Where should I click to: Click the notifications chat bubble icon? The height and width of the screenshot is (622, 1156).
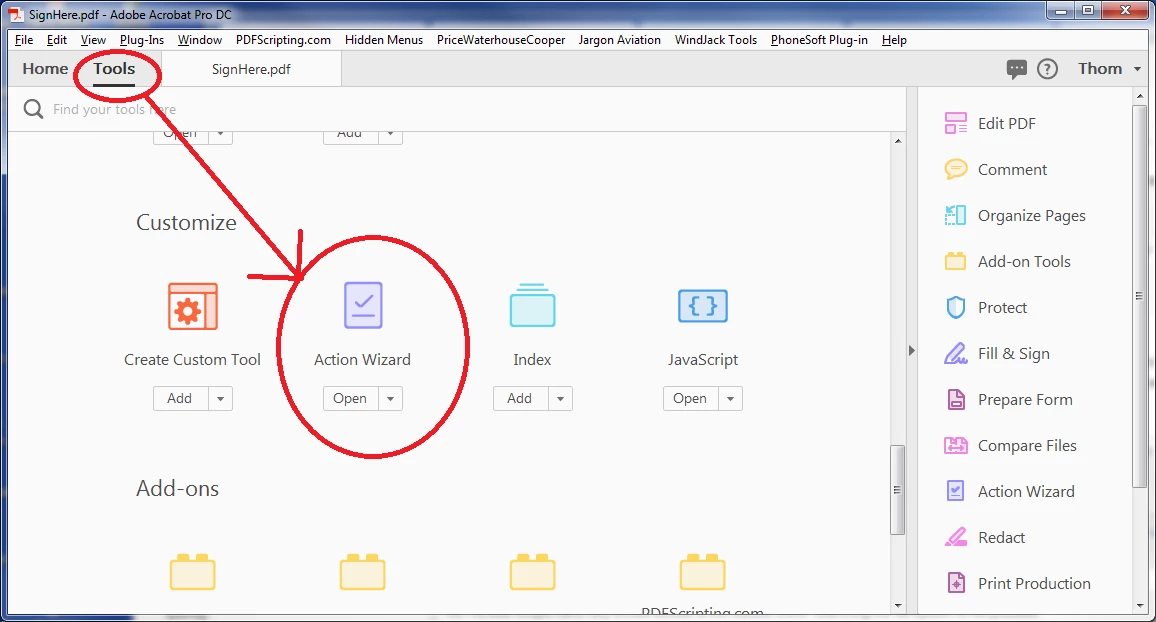click(1017, 69)
